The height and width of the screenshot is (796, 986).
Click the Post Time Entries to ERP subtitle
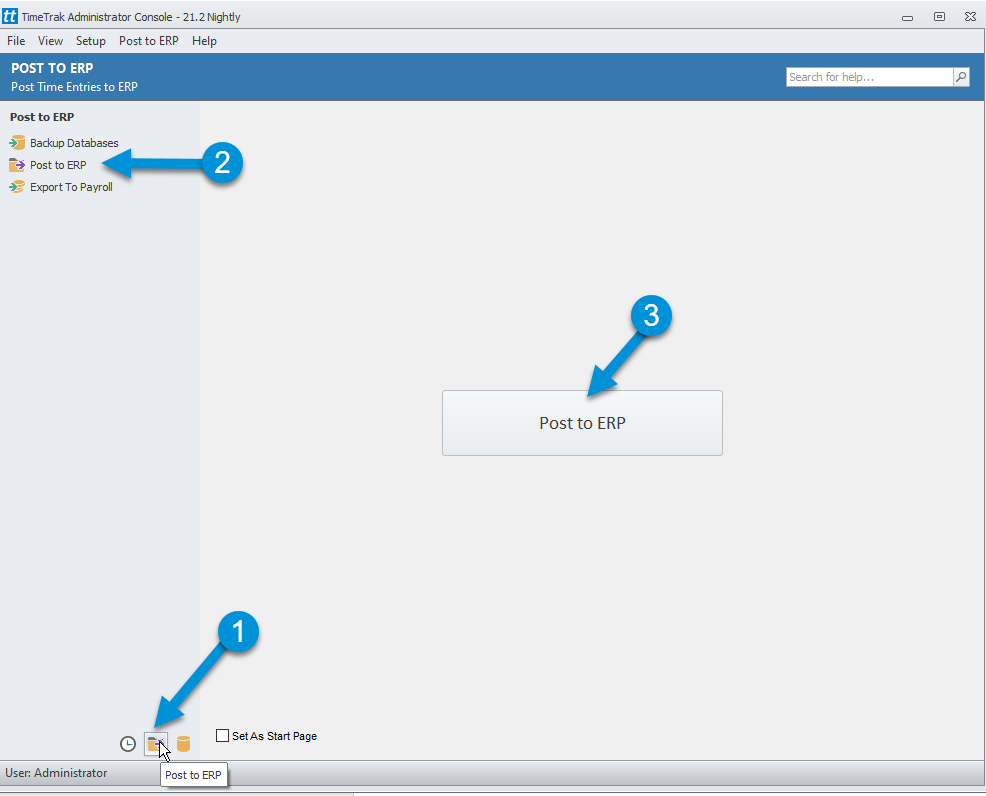tap(74, 87)
